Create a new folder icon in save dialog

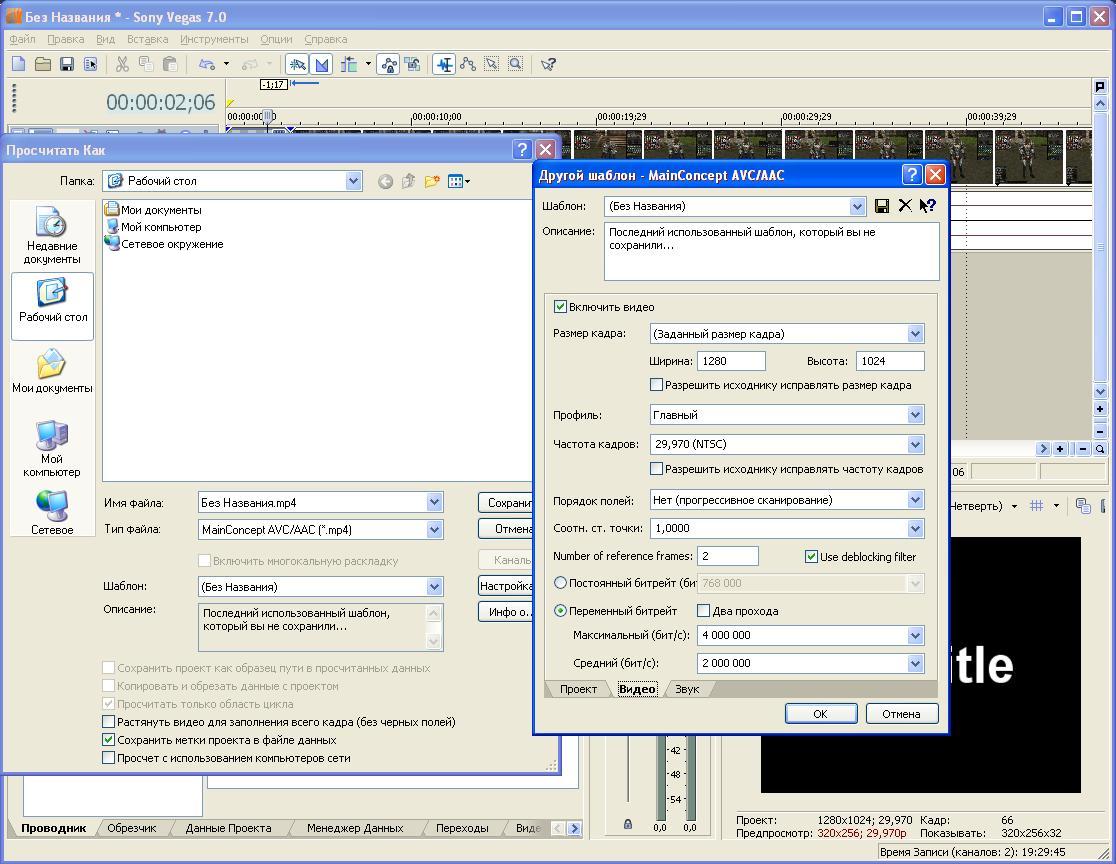click(x=432, y=181)
